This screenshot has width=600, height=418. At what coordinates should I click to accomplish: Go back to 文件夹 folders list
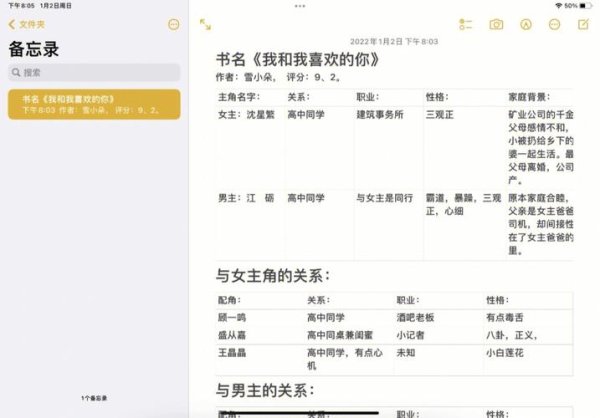[26, 24]
